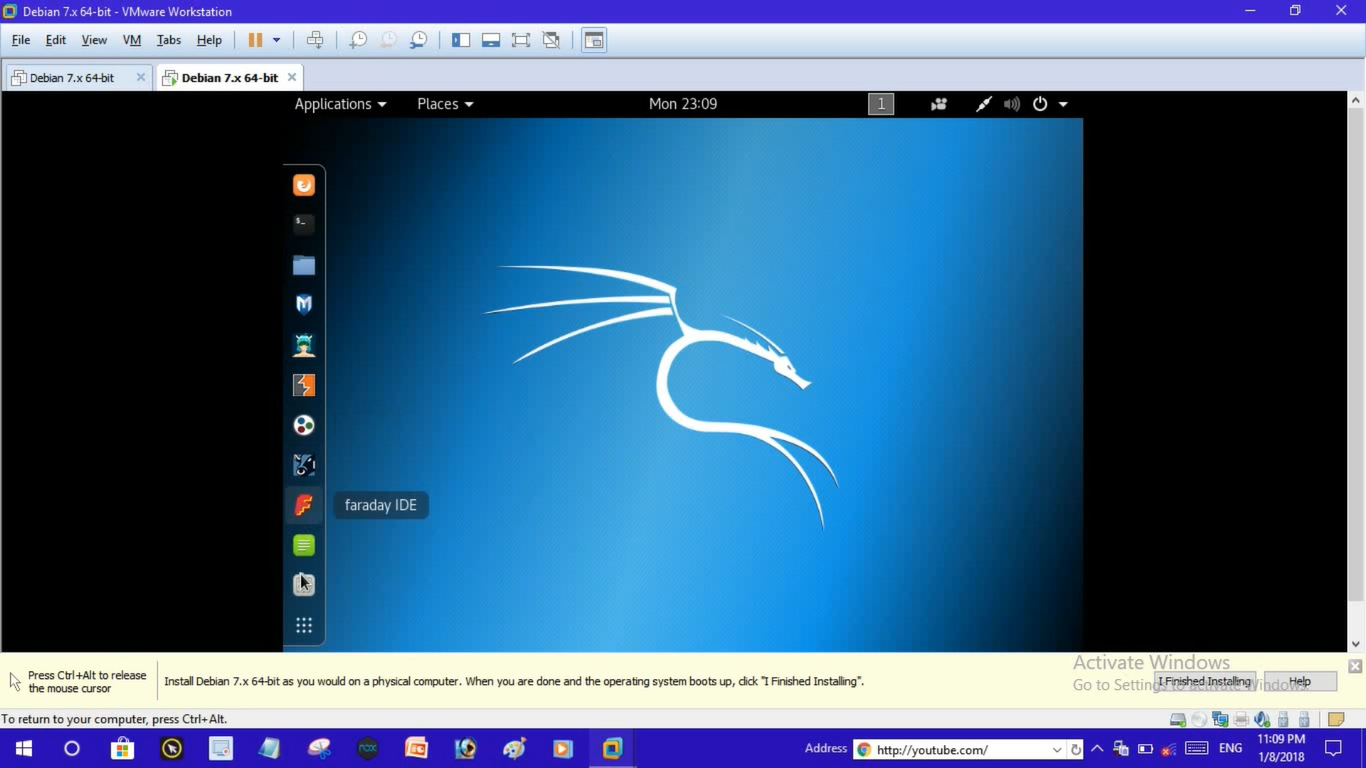
Task: Suspend the guest with the pause button
Action: [257, 40]
